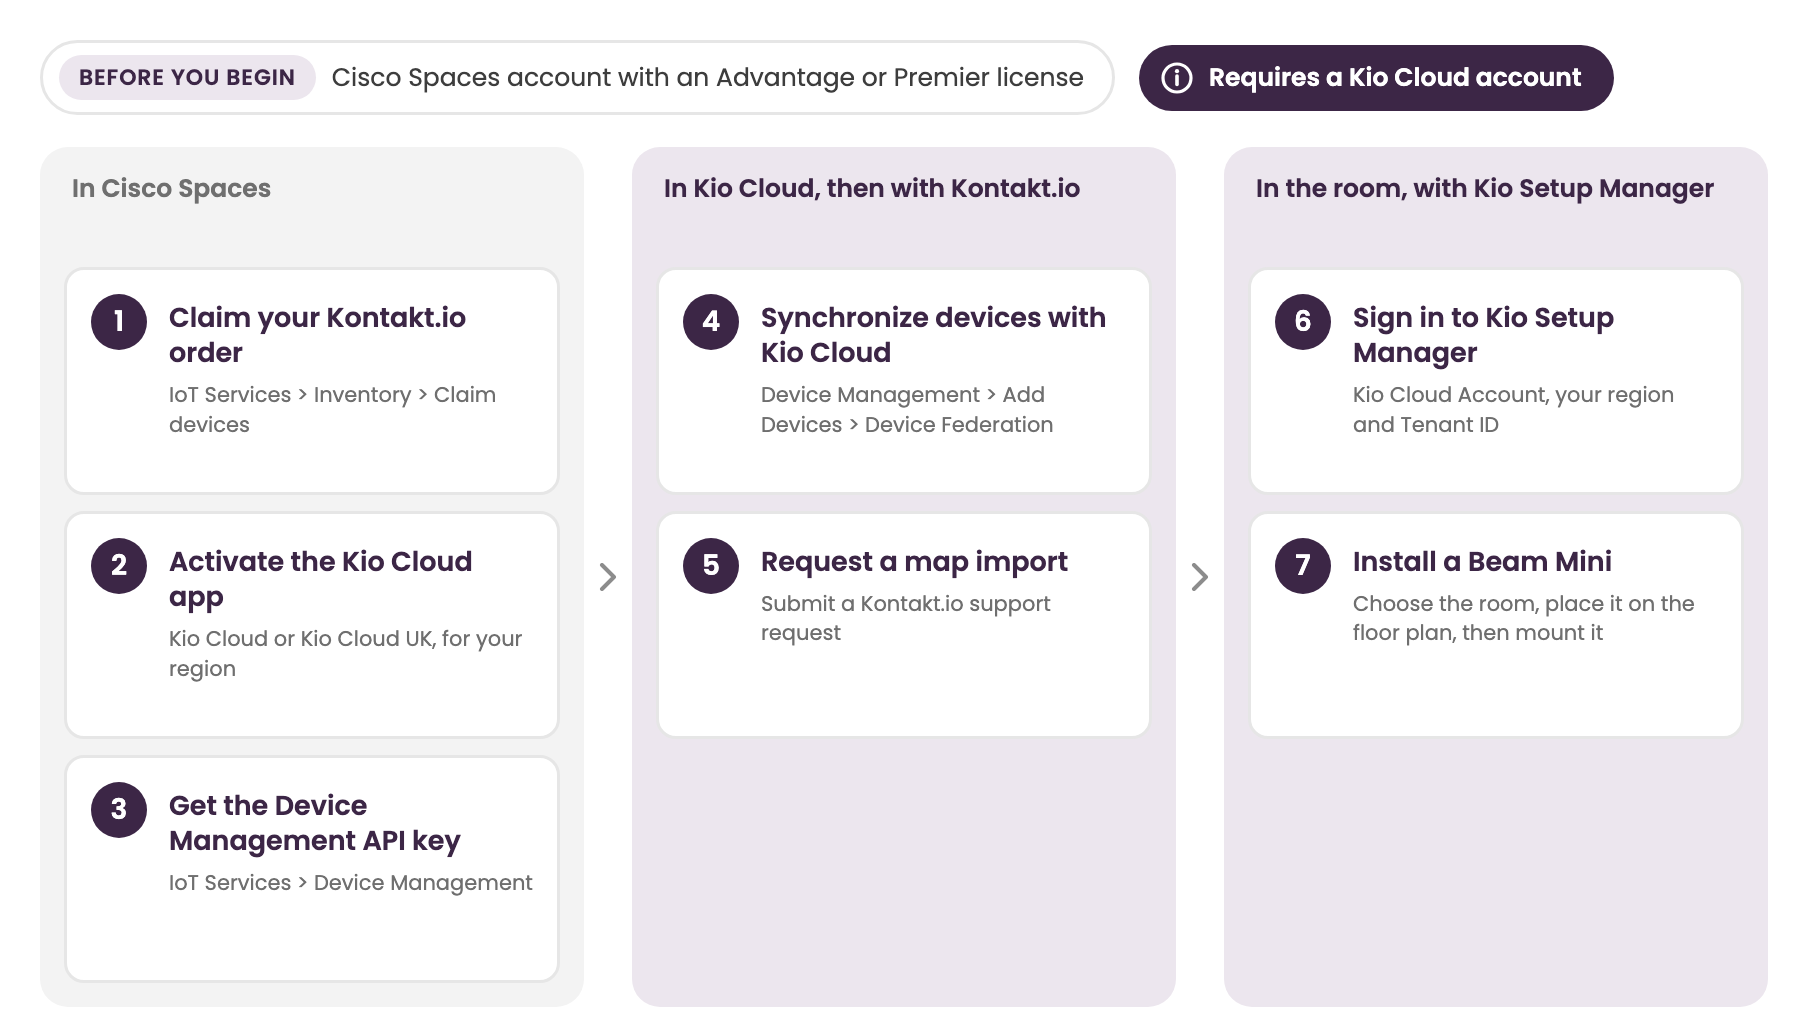Screen dimensions: 1808x1036
Task: Click the step 5 number badge
Action: coord(711,566)
